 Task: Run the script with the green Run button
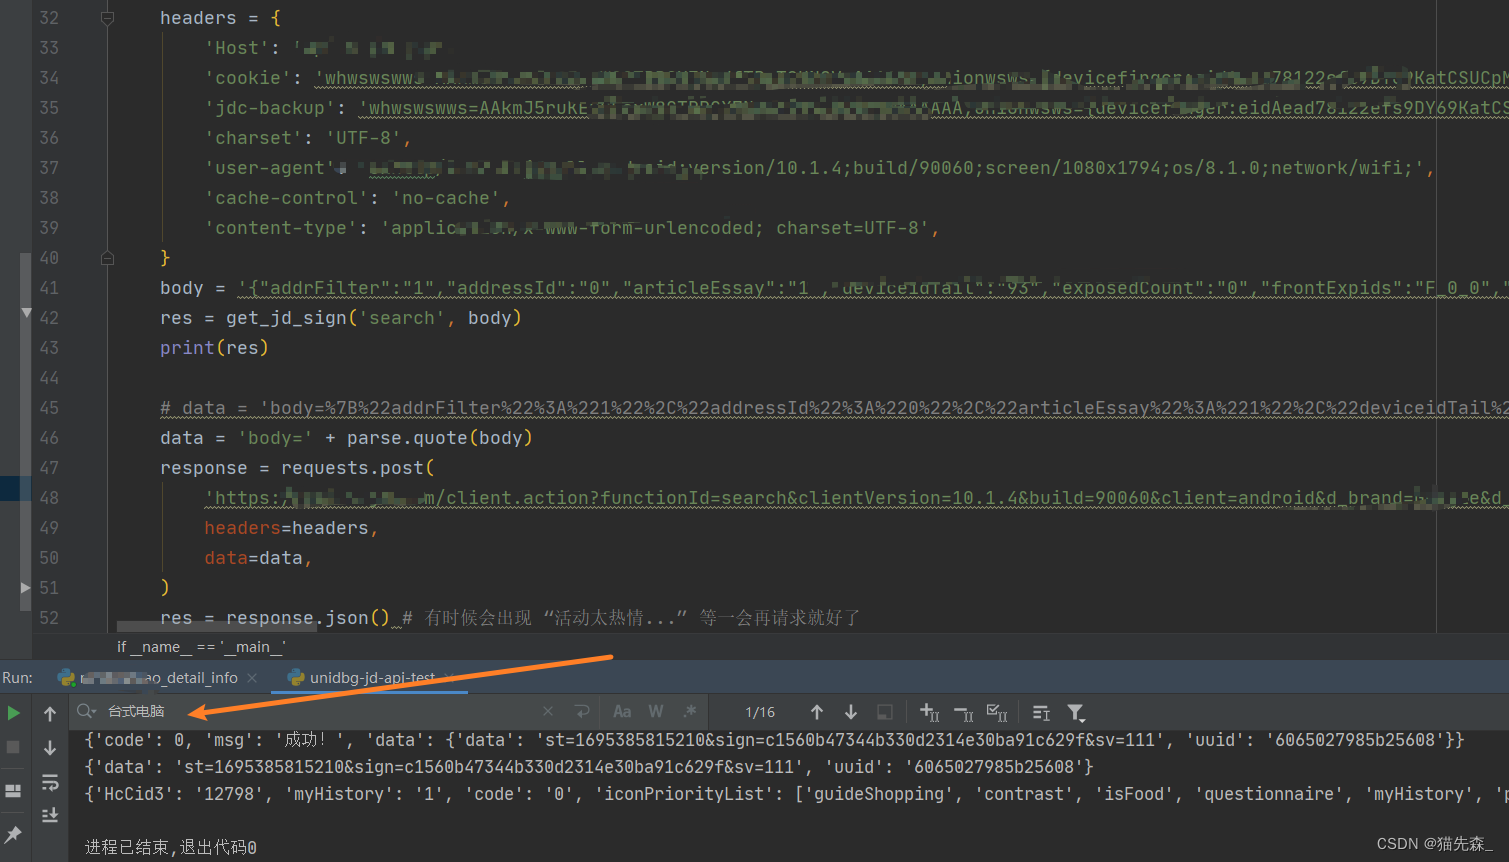coord(13,712)
